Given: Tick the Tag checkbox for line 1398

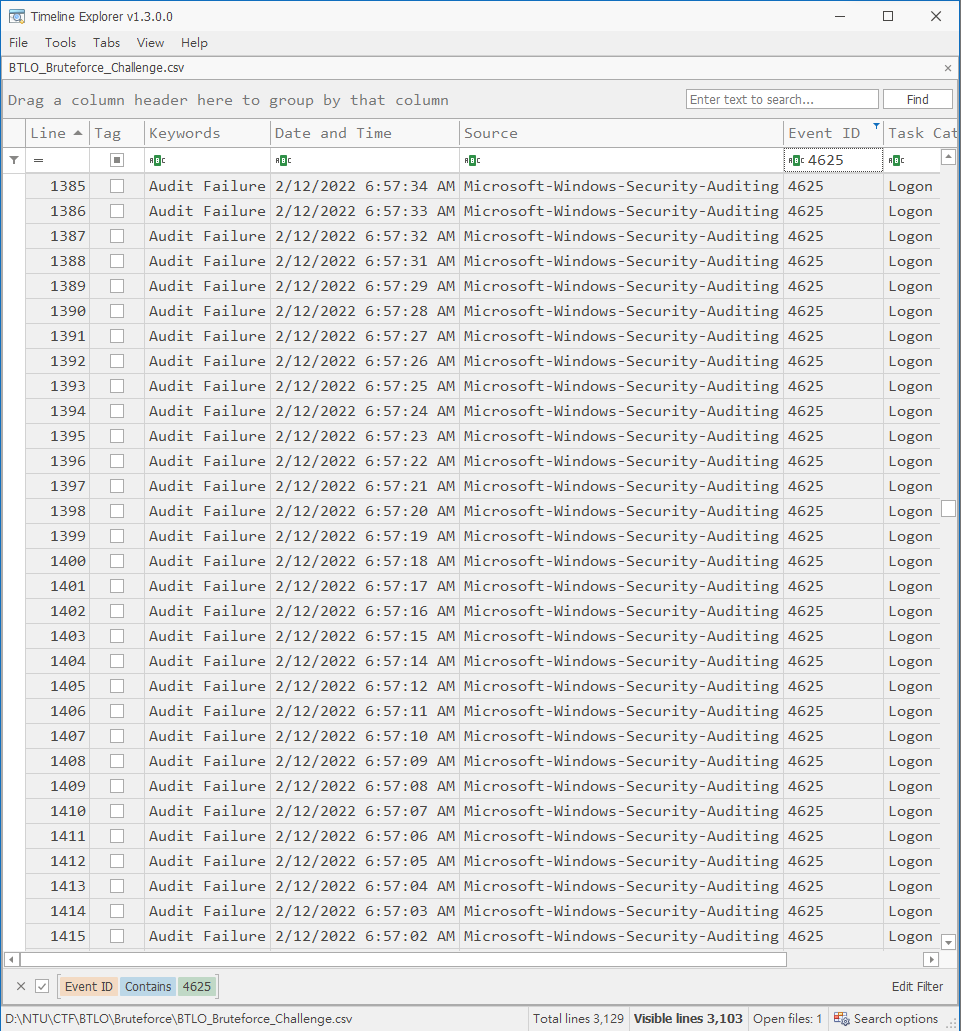Looking at the screenshot, I should pyautogui.click(x=117, y=511).
